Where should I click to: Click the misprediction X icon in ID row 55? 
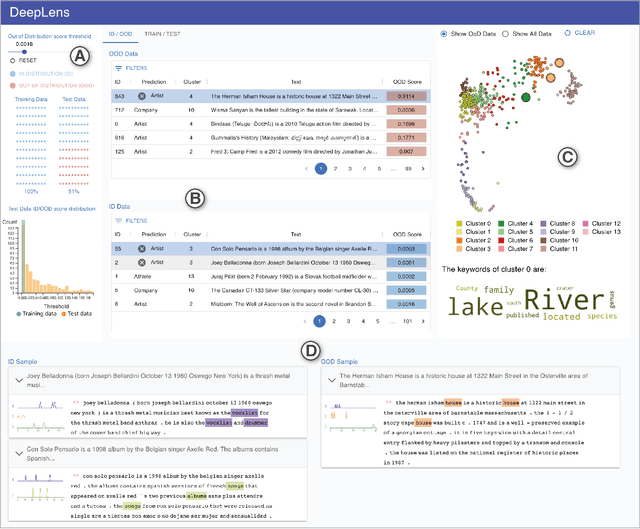tap(142, 249)
